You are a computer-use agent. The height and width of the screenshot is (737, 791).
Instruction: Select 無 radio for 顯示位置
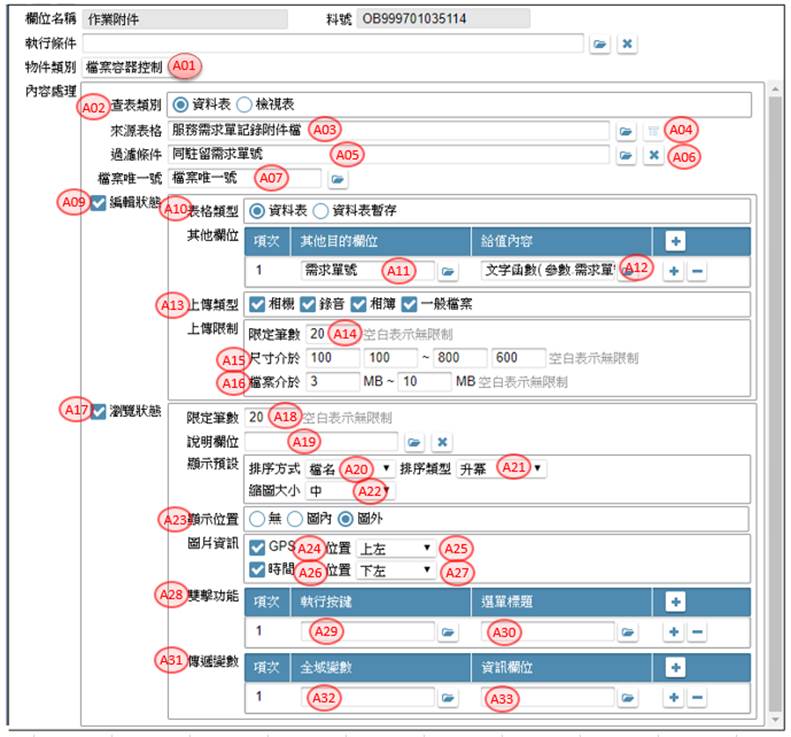coord(257,519)
